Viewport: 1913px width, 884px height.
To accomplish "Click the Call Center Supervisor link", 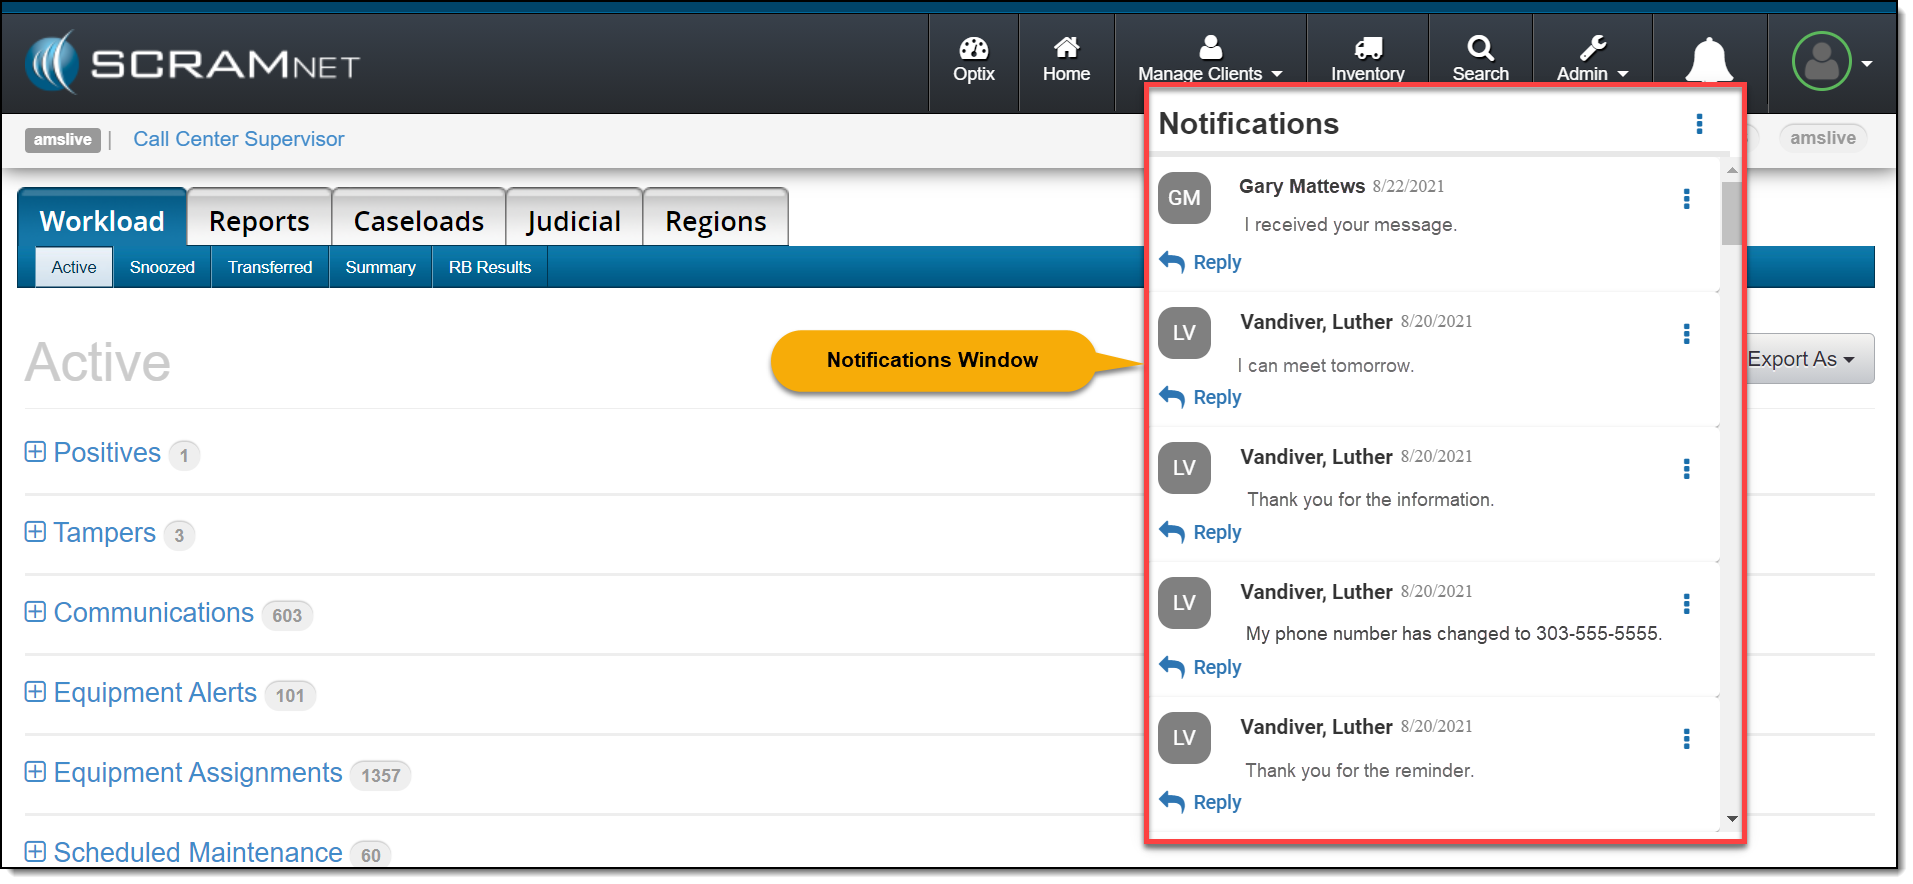I will click(x=238, y=139).
